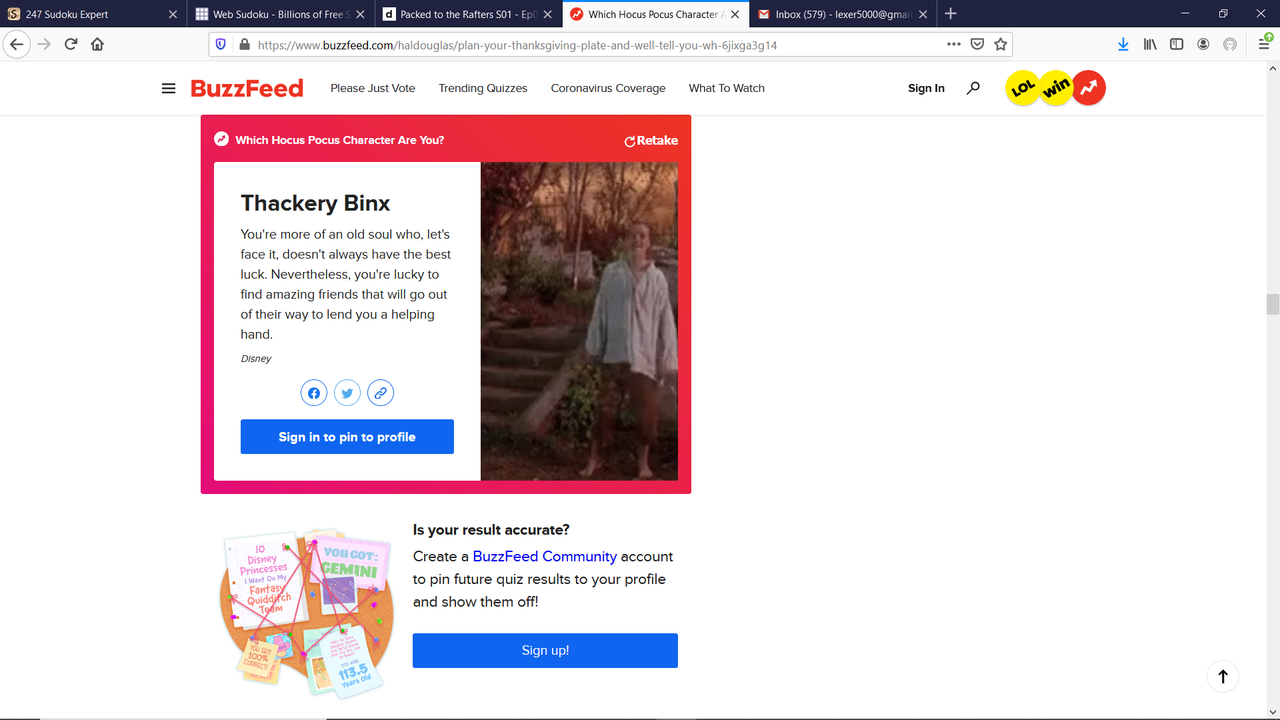
Task: Toggle the browser sidebar view icon
Action: [1177, 44]
